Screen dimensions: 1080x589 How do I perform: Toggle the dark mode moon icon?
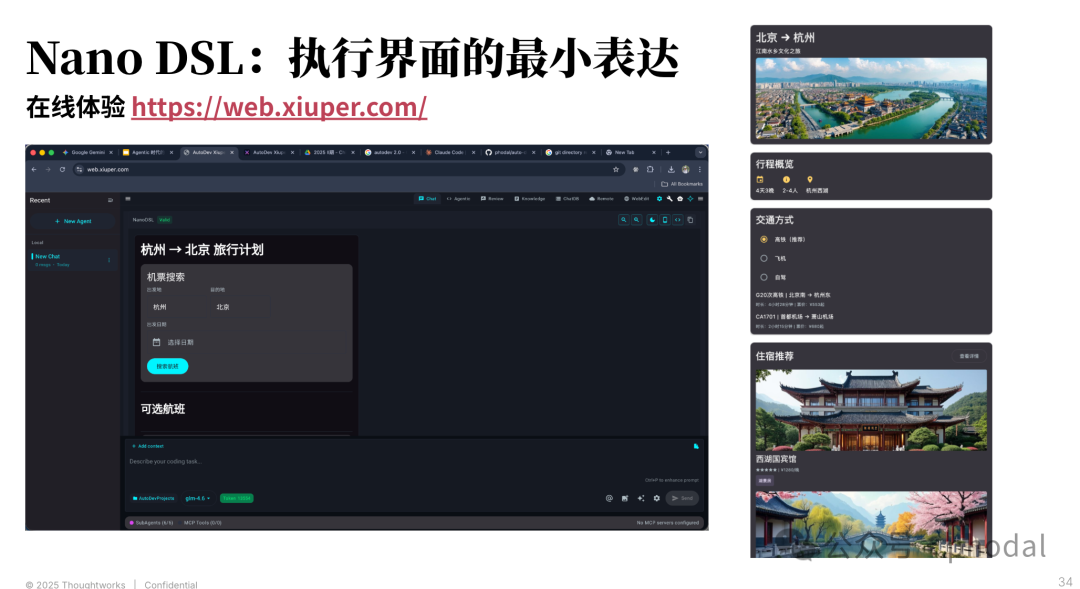[651, 219]
